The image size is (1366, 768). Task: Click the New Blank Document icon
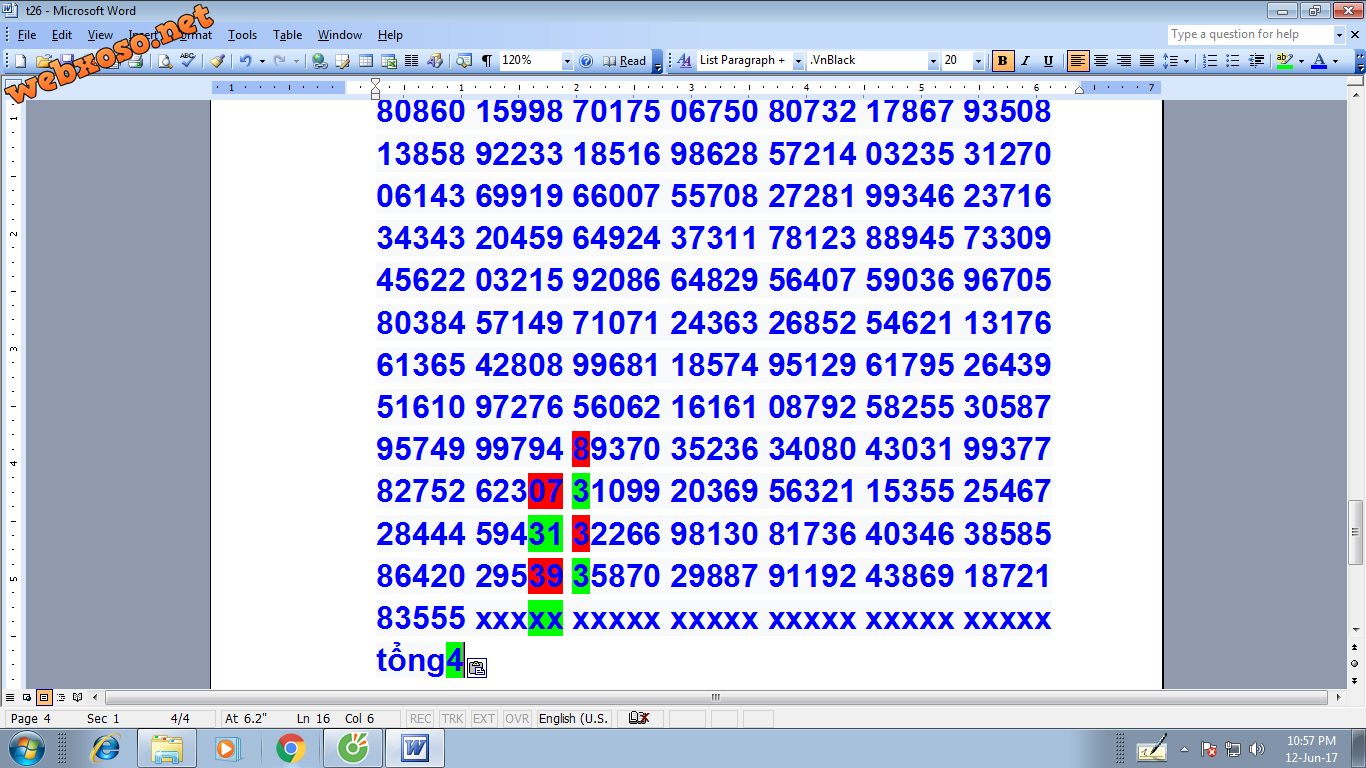click(x=20, y=61)
